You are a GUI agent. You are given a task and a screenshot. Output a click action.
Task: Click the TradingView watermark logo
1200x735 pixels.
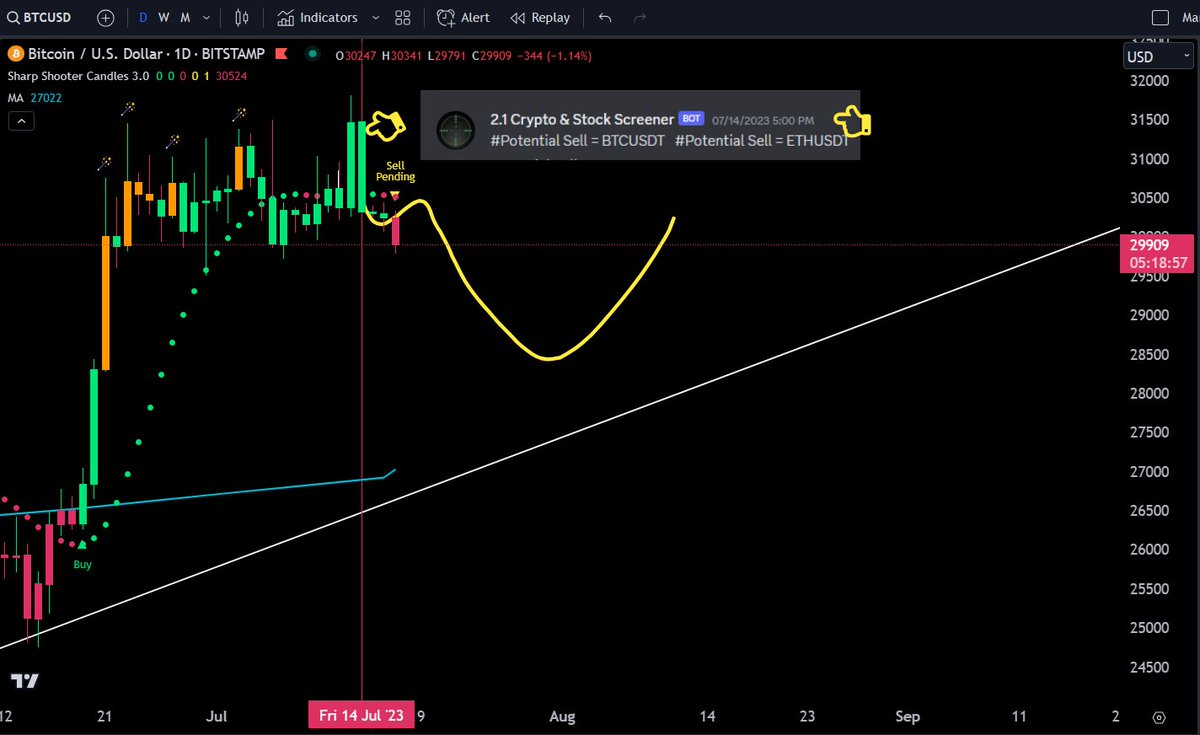click(23, 680)
